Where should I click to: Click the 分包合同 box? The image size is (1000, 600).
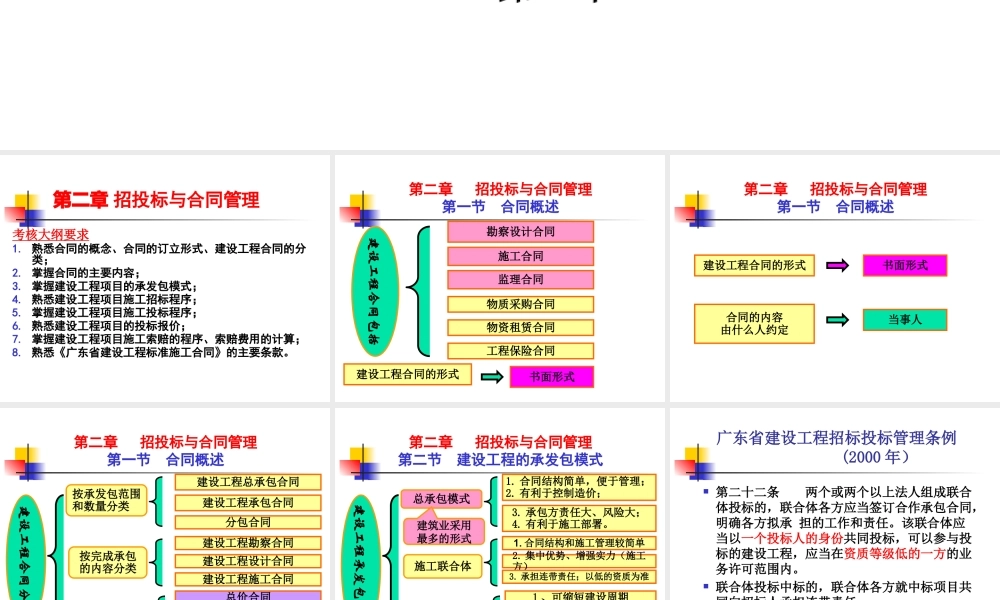click(248, 522)
